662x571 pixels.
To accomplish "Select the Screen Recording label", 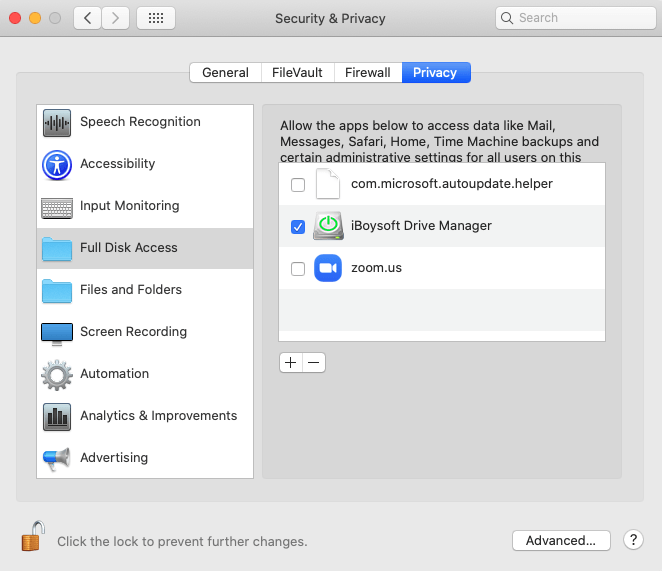I will [x=133, y=332].
